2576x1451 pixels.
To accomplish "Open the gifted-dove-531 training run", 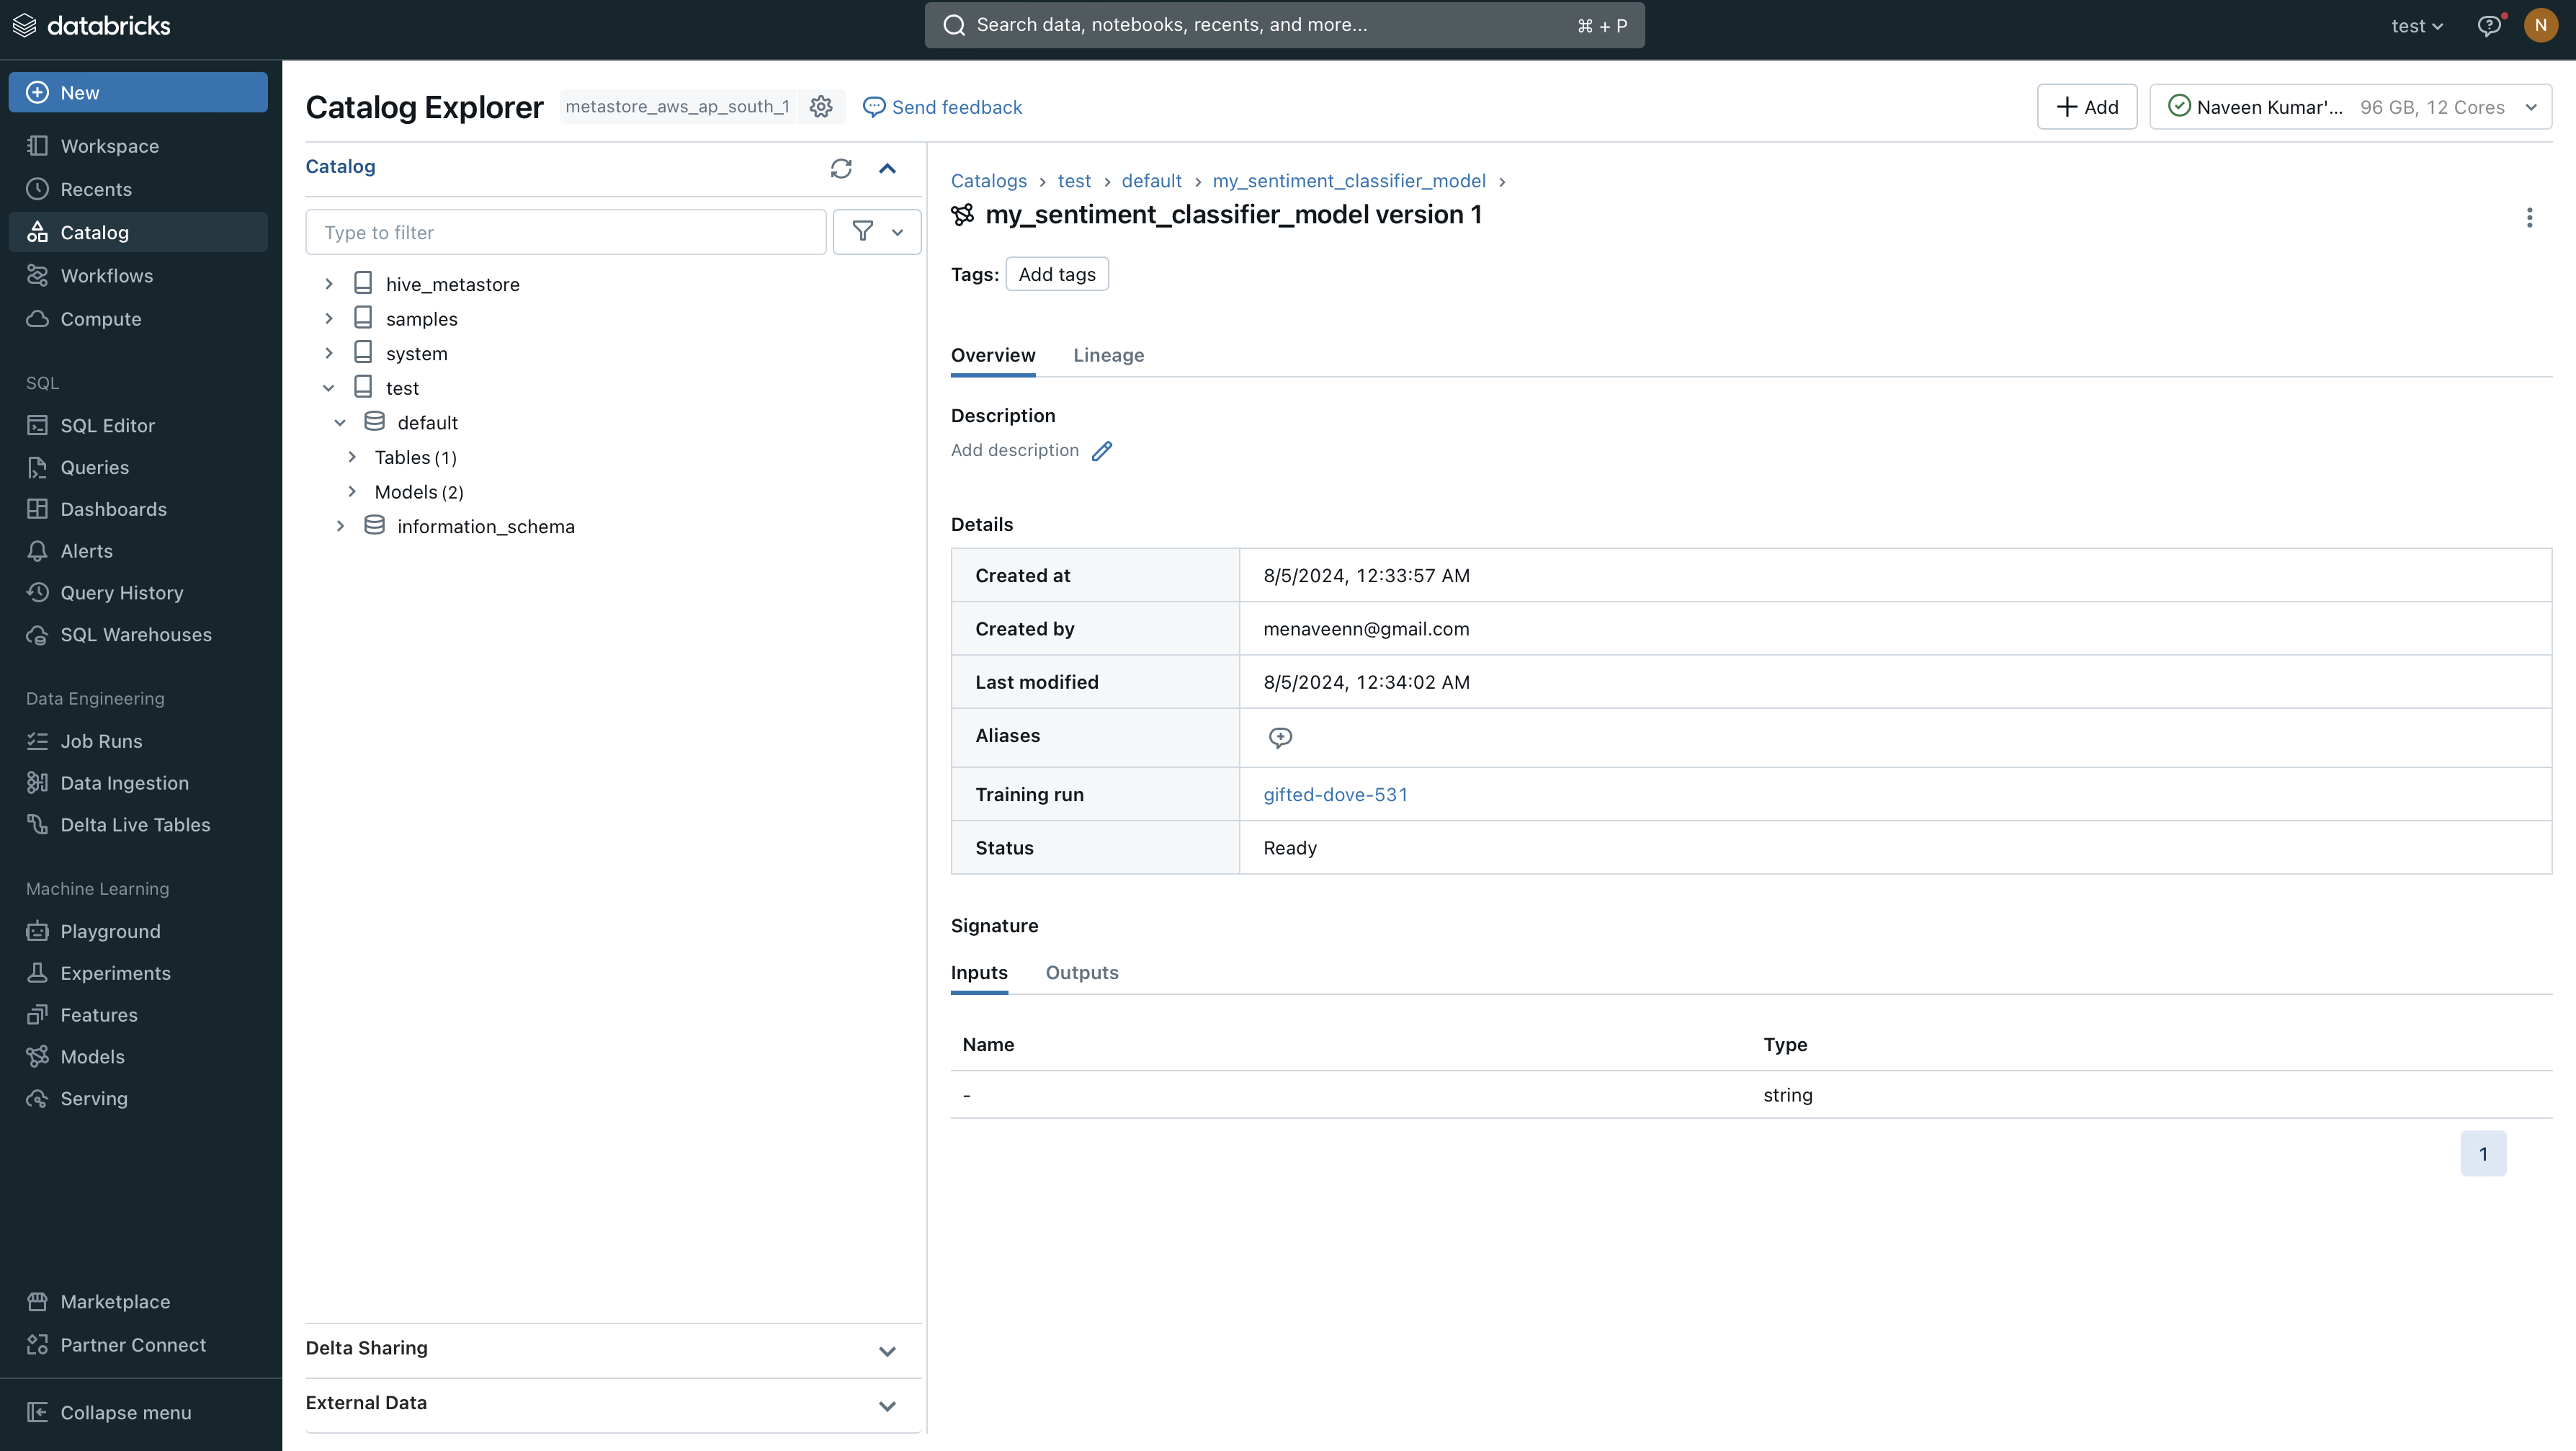I will pos(1335,794).
